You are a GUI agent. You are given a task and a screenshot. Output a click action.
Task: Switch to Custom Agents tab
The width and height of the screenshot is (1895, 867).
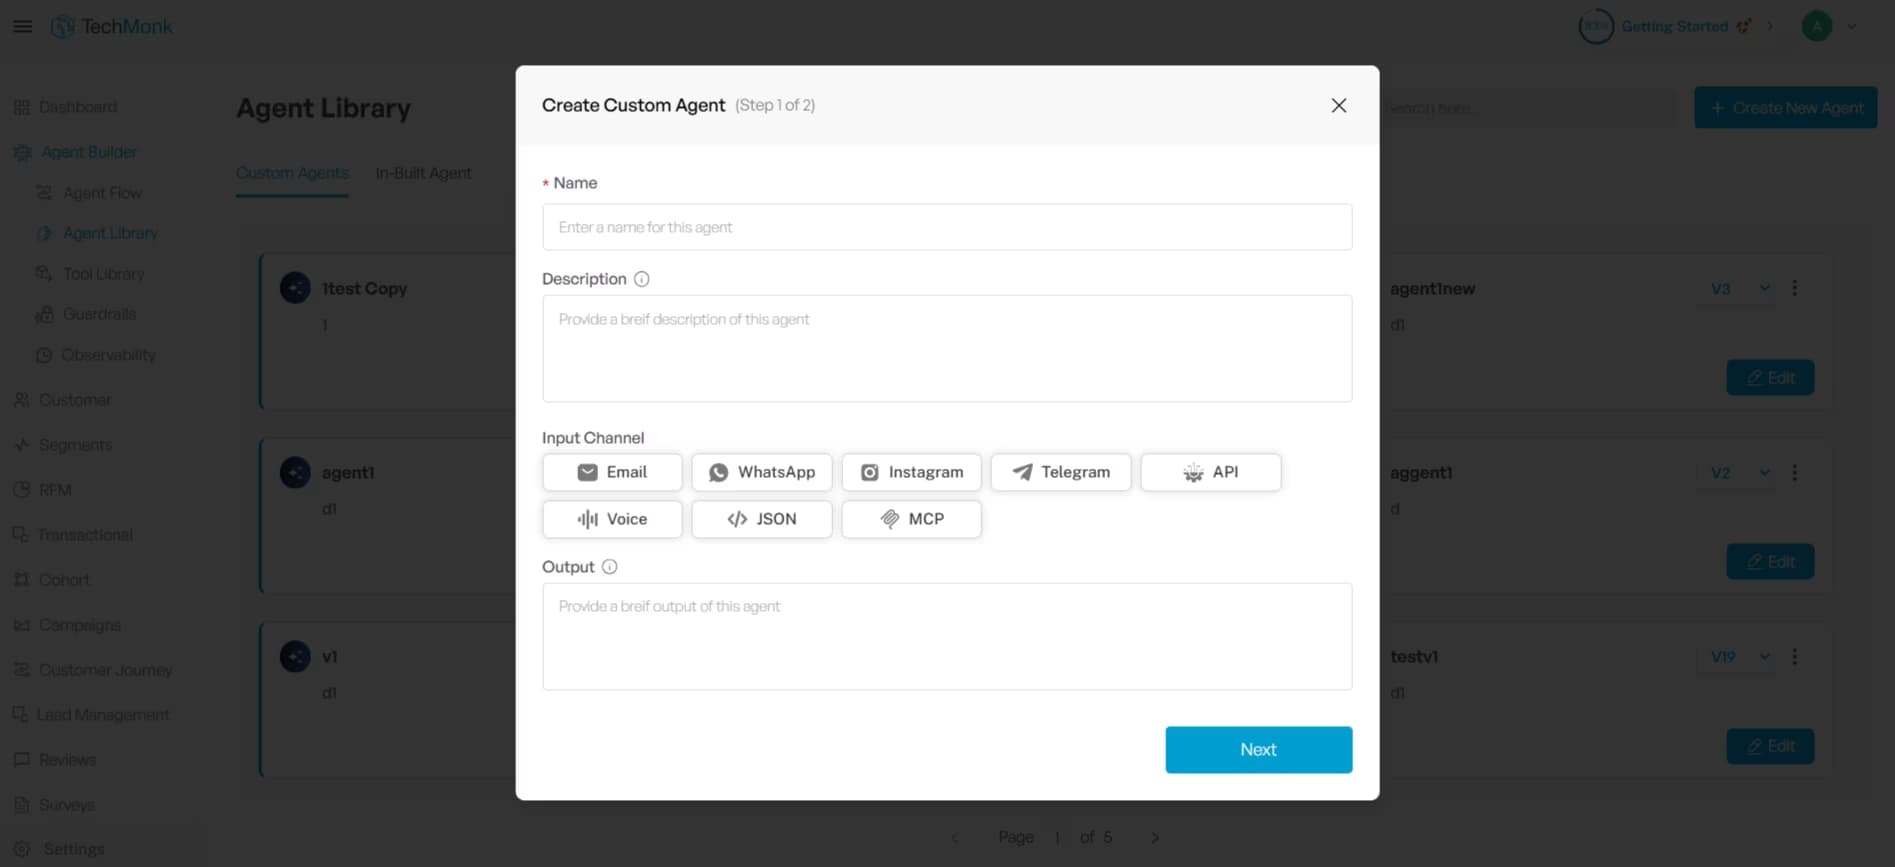(x=292, y=173)
